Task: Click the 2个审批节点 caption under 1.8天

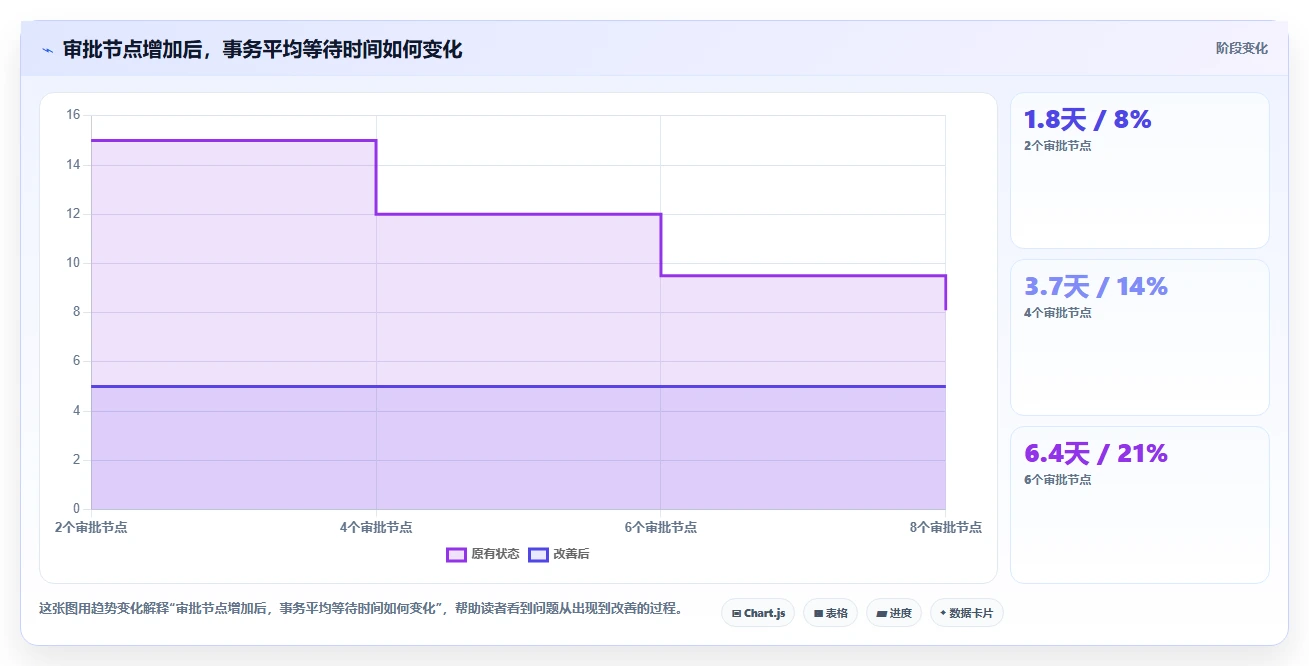Action: point(1058,146)
